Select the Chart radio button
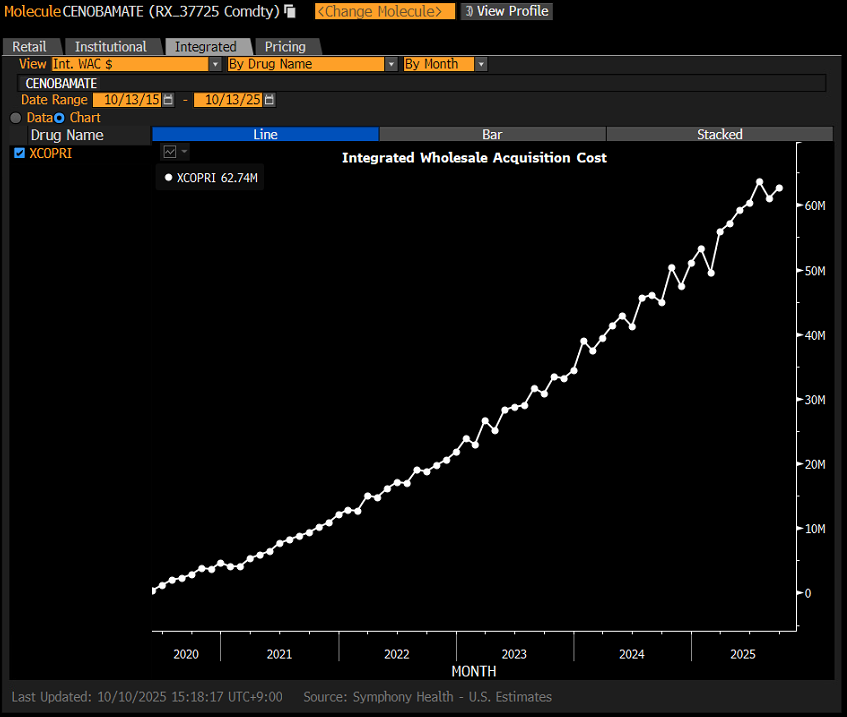This screenshot has width=847, height=717. [59, 118]
